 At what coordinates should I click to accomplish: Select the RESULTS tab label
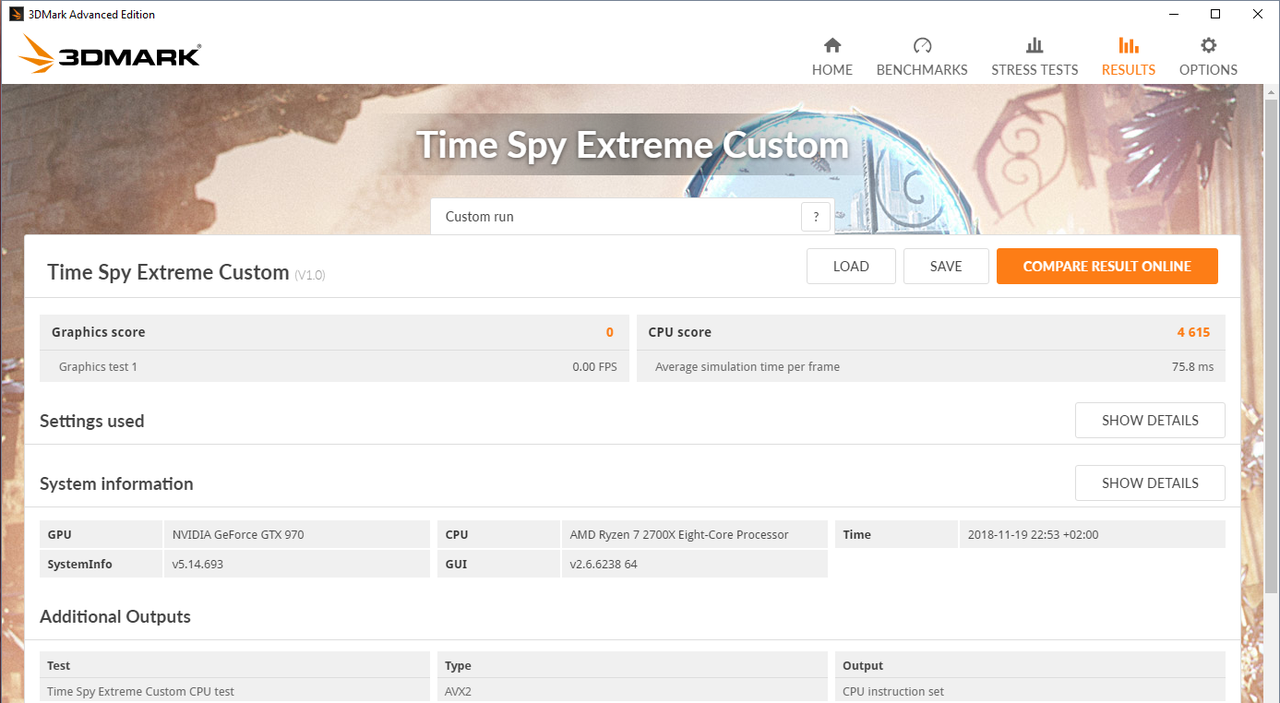tap(1128, 70)
